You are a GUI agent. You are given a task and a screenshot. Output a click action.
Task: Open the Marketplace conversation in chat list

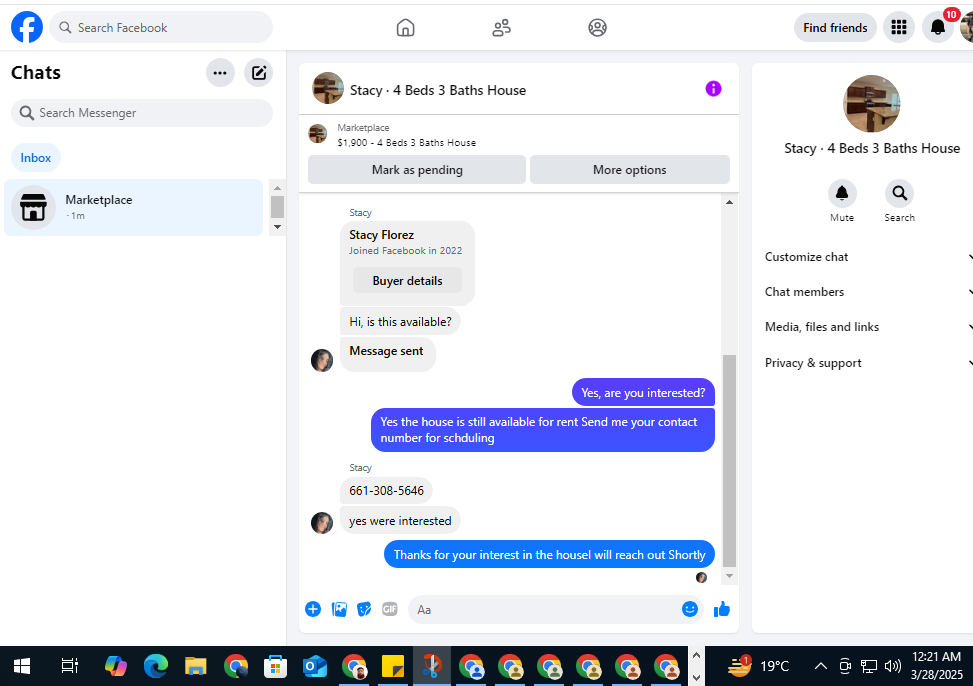pyautogui.click(x=133, y=207)
